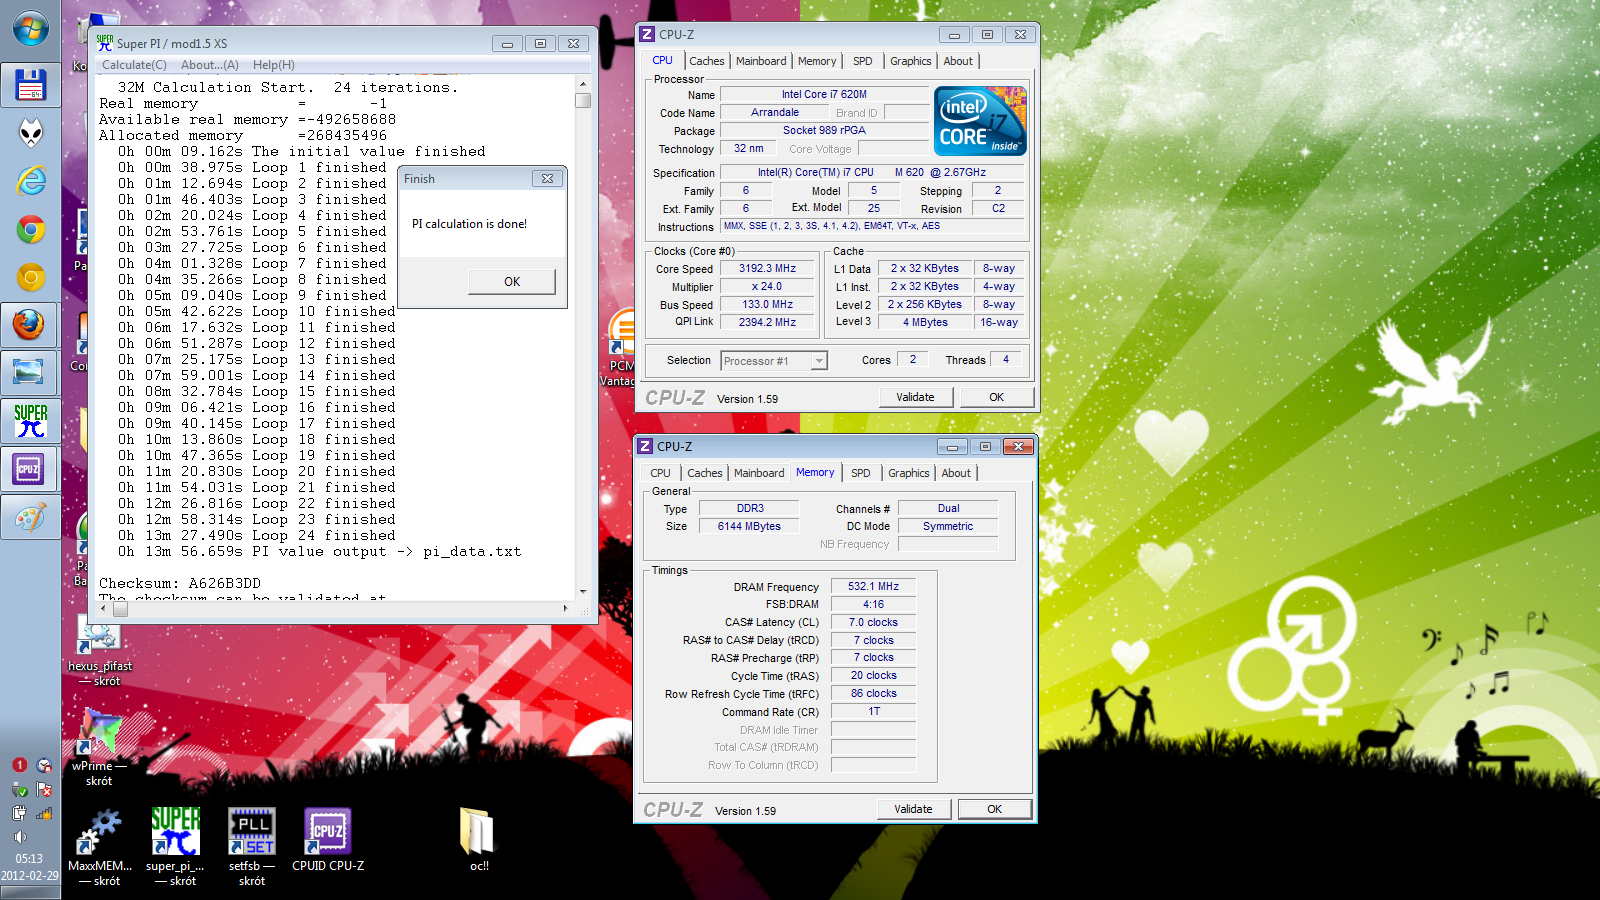Click the volume speaker tray icon
This screenshot has height=900, width=1600.
(x=19, y=837)
